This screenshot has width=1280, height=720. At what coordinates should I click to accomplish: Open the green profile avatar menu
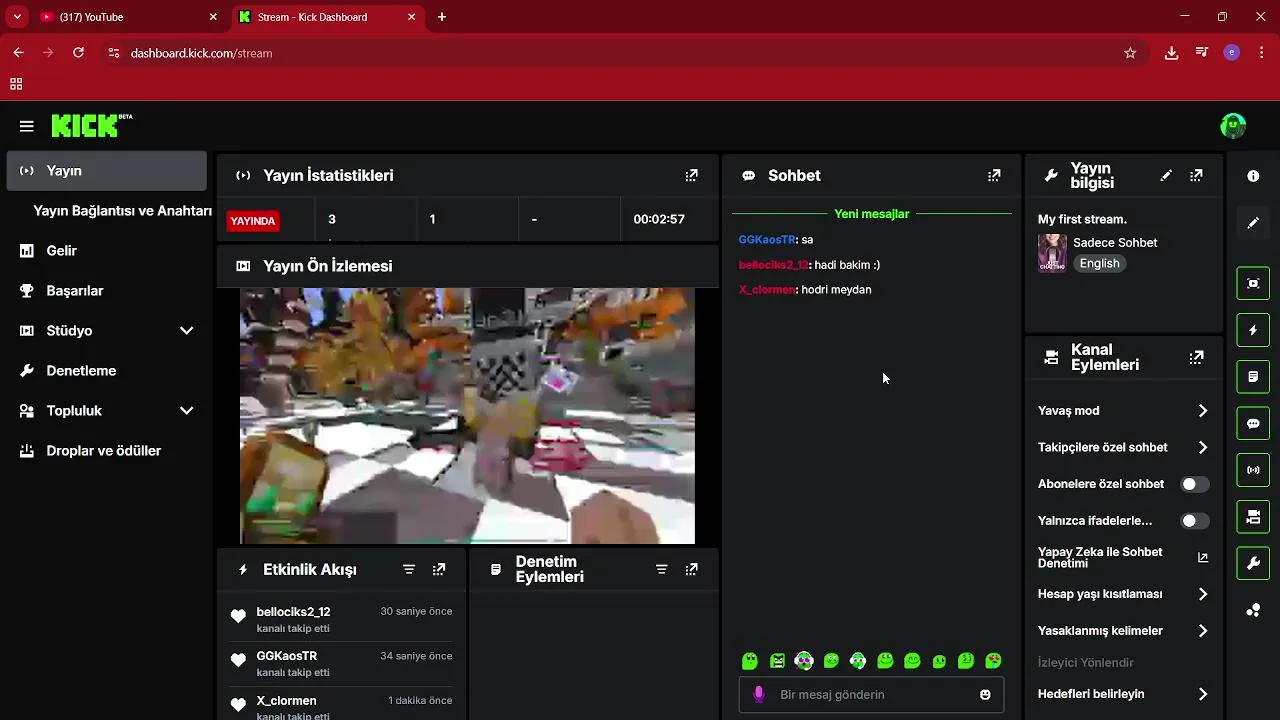click(x=1233, y=125)
